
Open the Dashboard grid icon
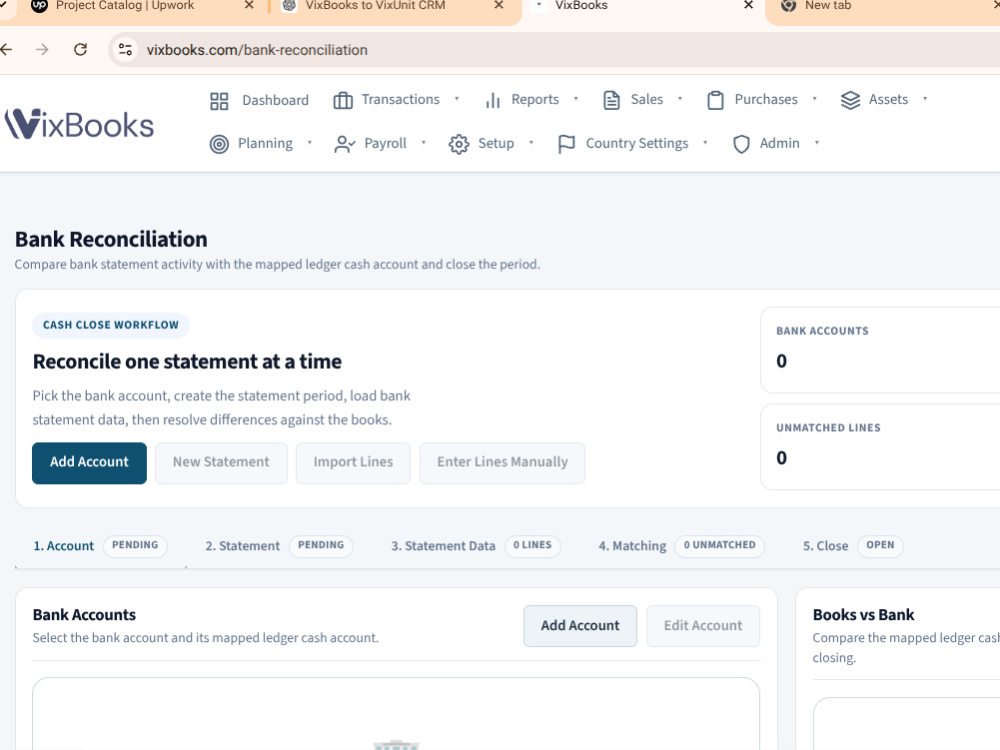coord(219,101)
